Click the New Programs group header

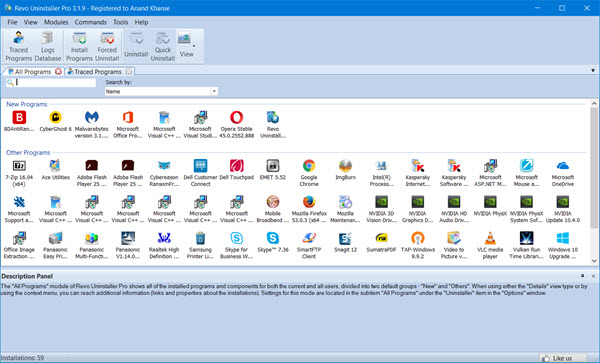27,104
